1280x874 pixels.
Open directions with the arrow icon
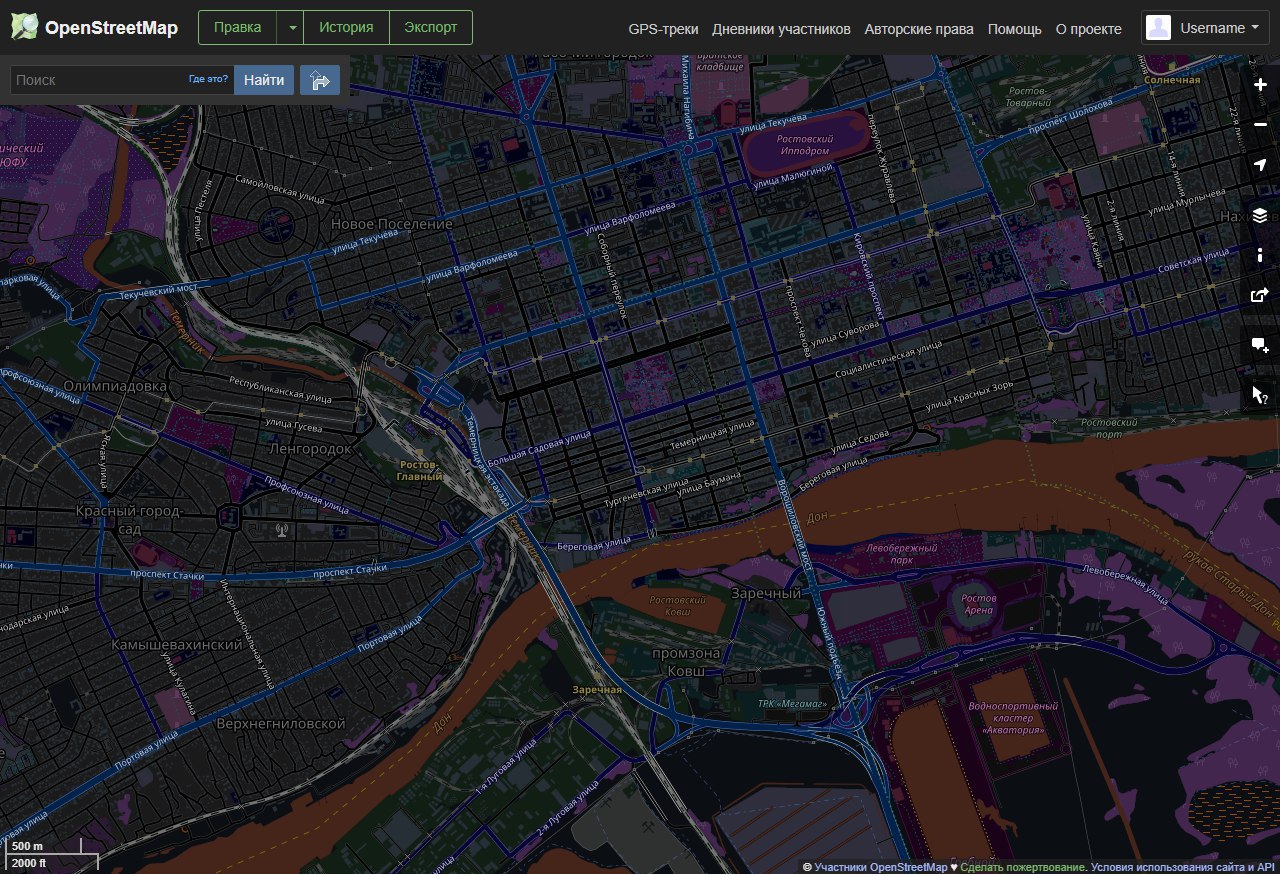click(x=320, y=80)
